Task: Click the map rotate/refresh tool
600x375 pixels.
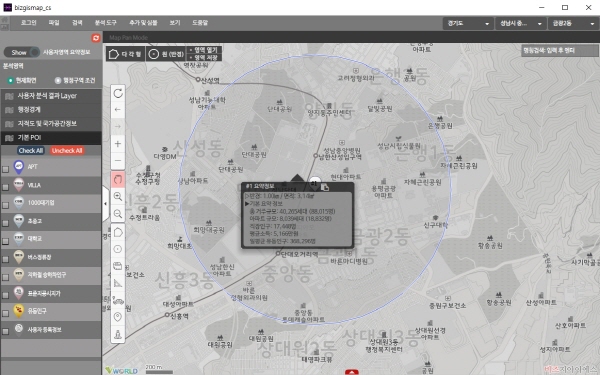Action: pyautogui.click(x=118, y=93)
